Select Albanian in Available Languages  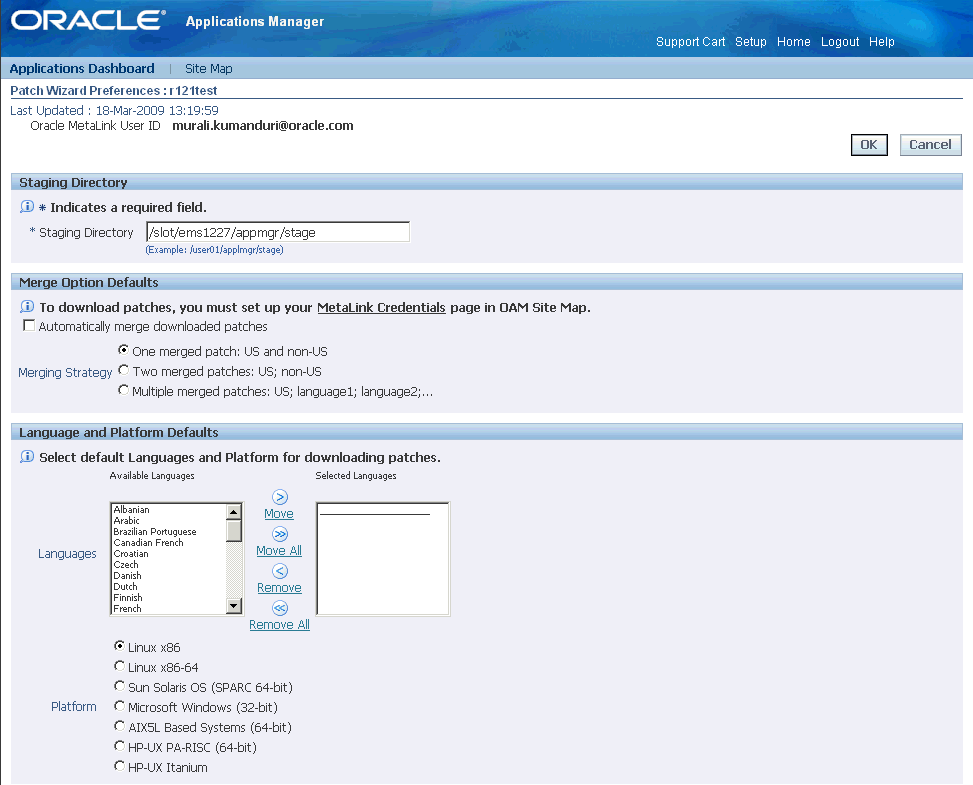click(x=131, y=509)
